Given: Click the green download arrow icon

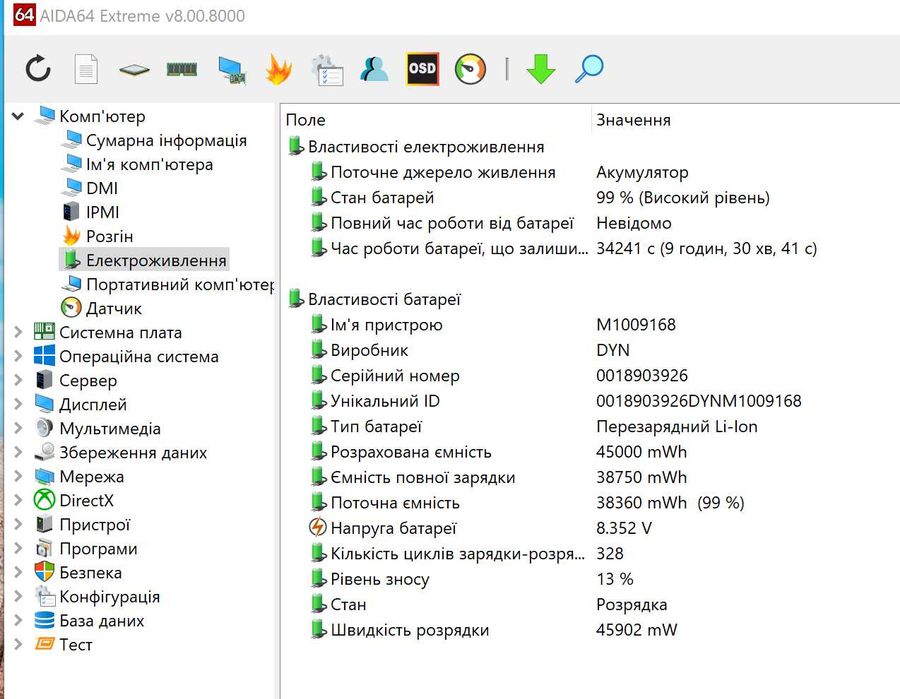Looking at the screenshot, I should (541, 69).
